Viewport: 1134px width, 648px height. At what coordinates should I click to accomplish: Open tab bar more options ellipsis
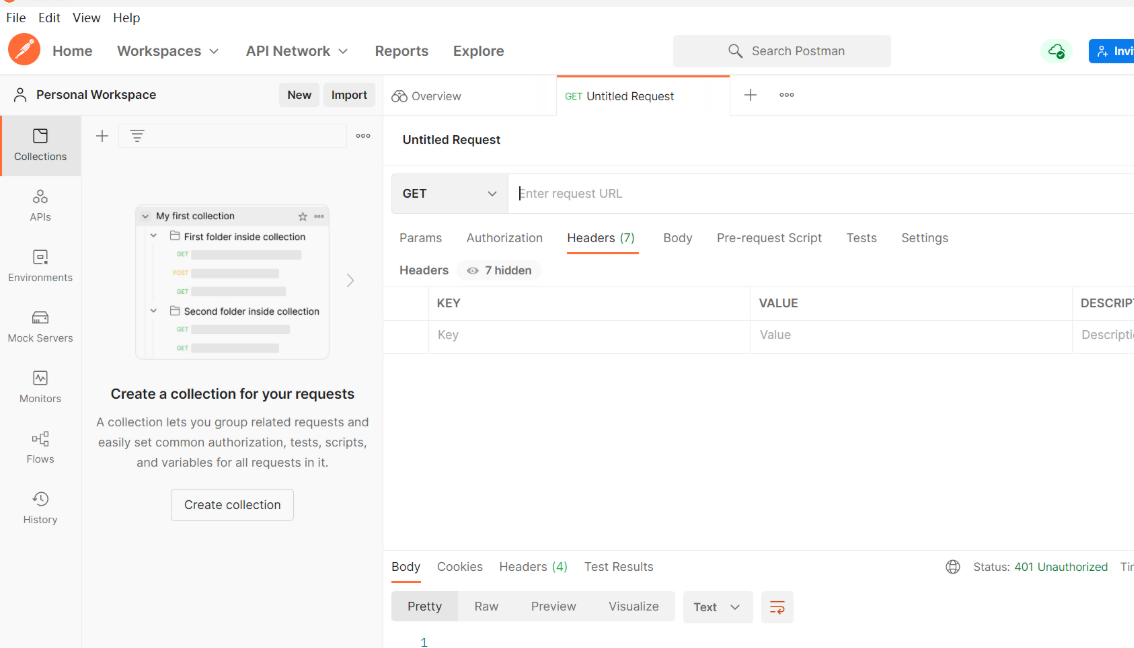[787, 95]
